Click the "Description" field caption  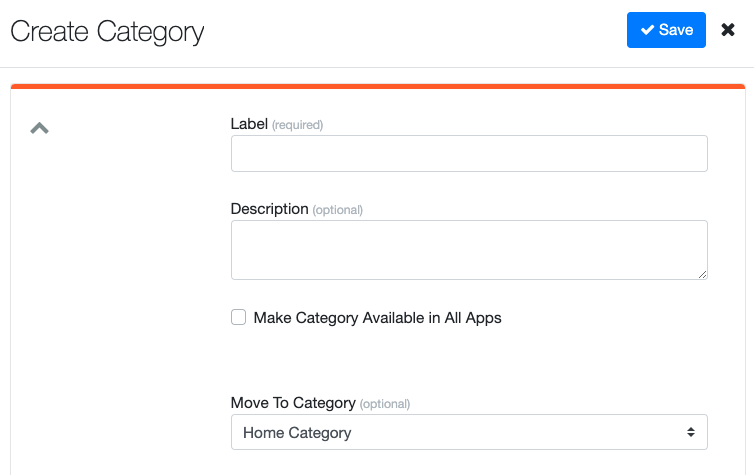point(269,209)
